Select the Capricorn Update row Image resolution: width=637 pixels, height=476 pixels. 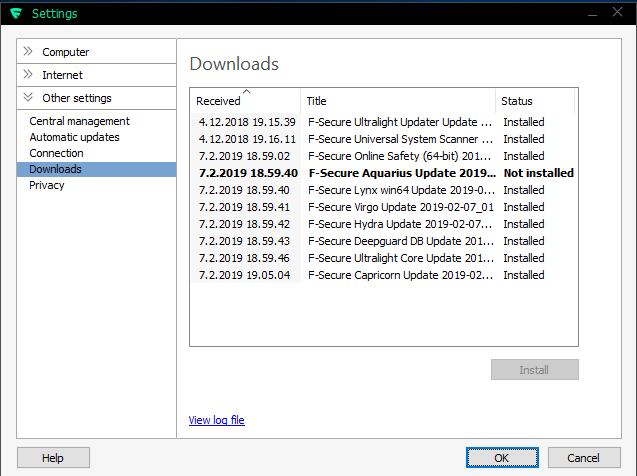click(x=384, y=275)
